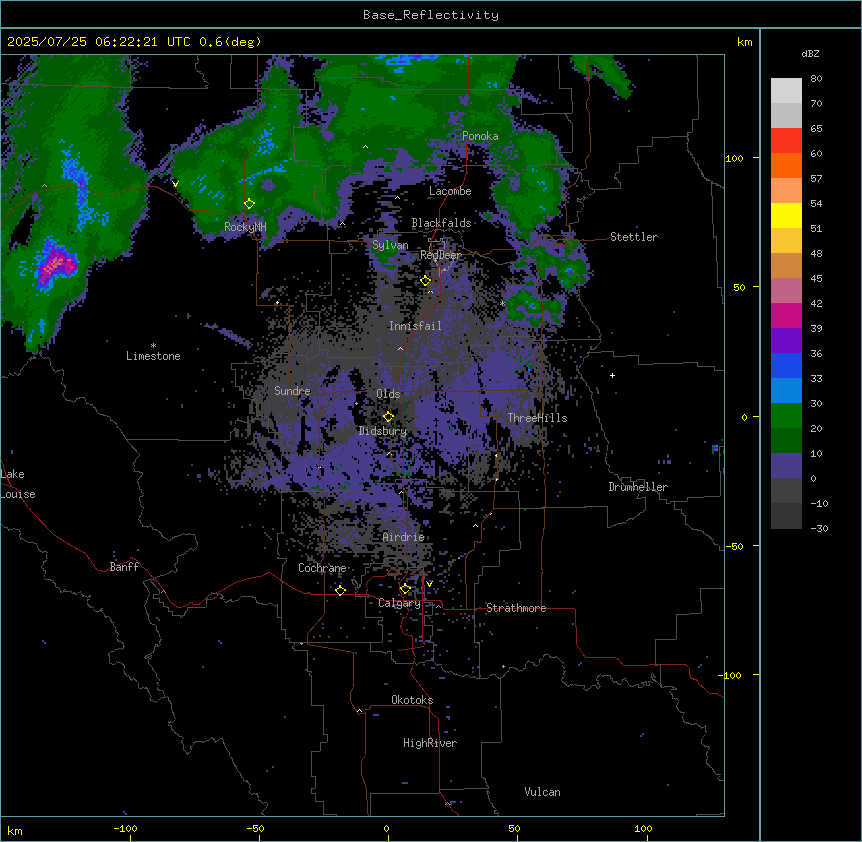The image size is (862, 842).
Task: Click the km unit label at top right
Action: click(x=744, y=42)
